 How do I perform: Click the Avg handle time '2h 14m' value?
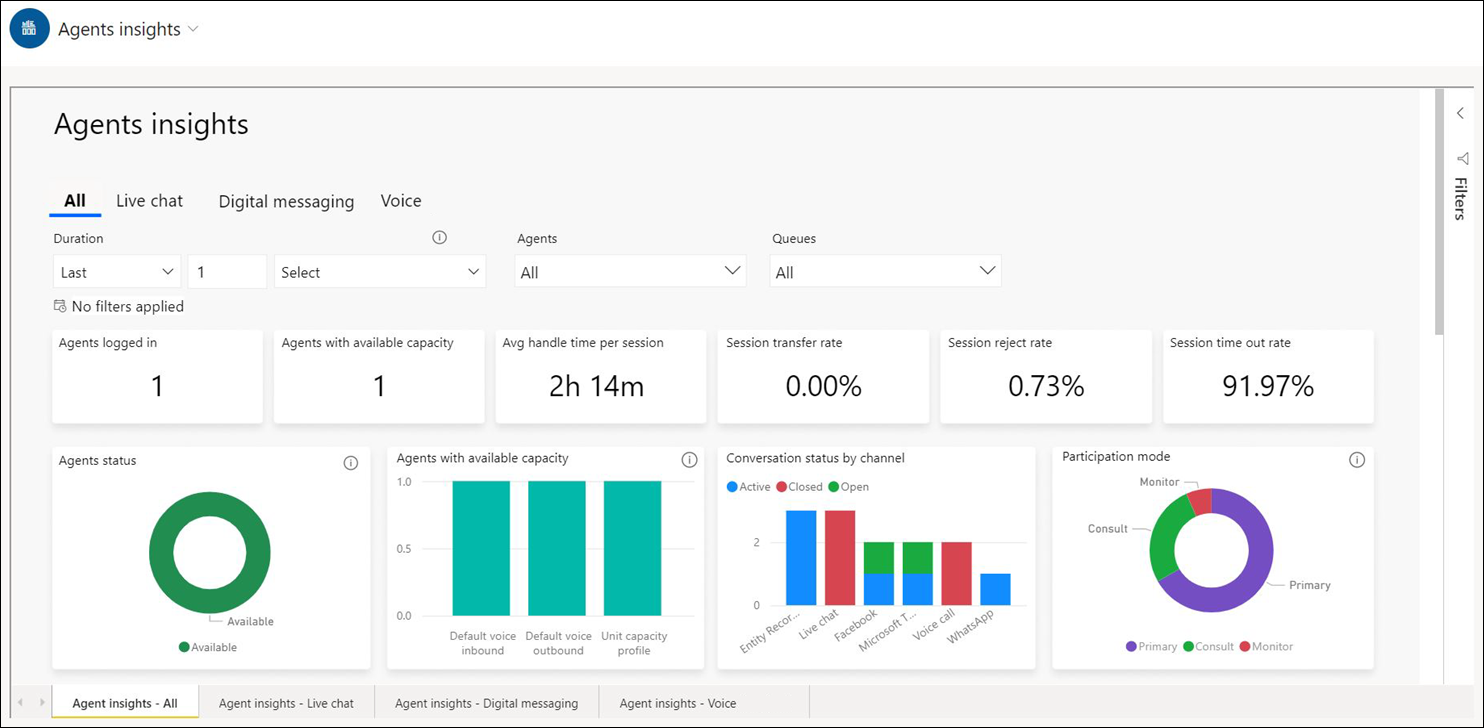(597, 387)
